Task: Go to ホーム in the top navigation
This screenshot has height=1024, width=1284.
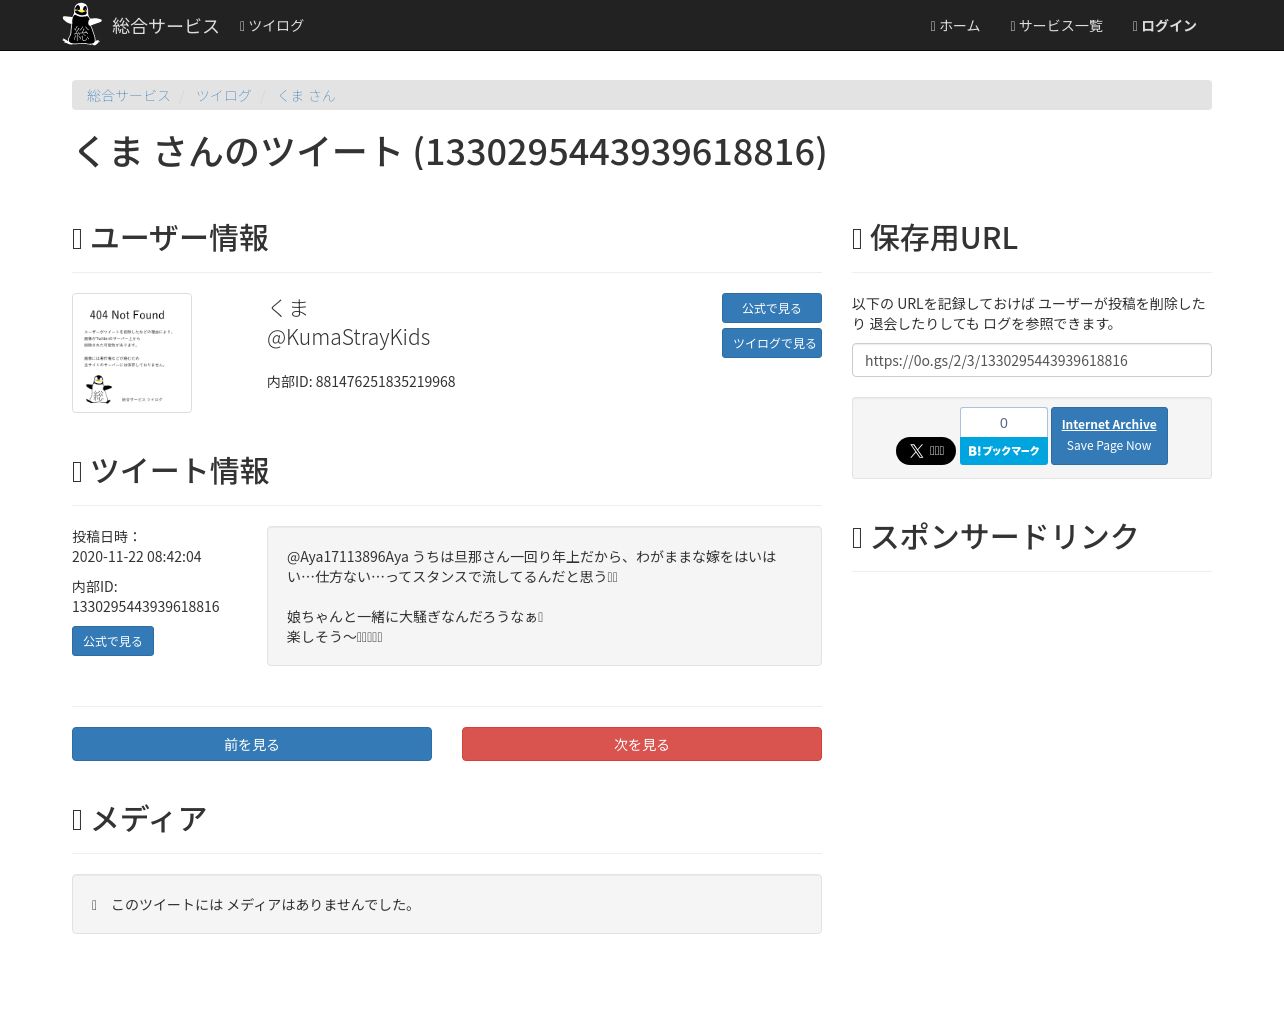Action: pos(955,25)
